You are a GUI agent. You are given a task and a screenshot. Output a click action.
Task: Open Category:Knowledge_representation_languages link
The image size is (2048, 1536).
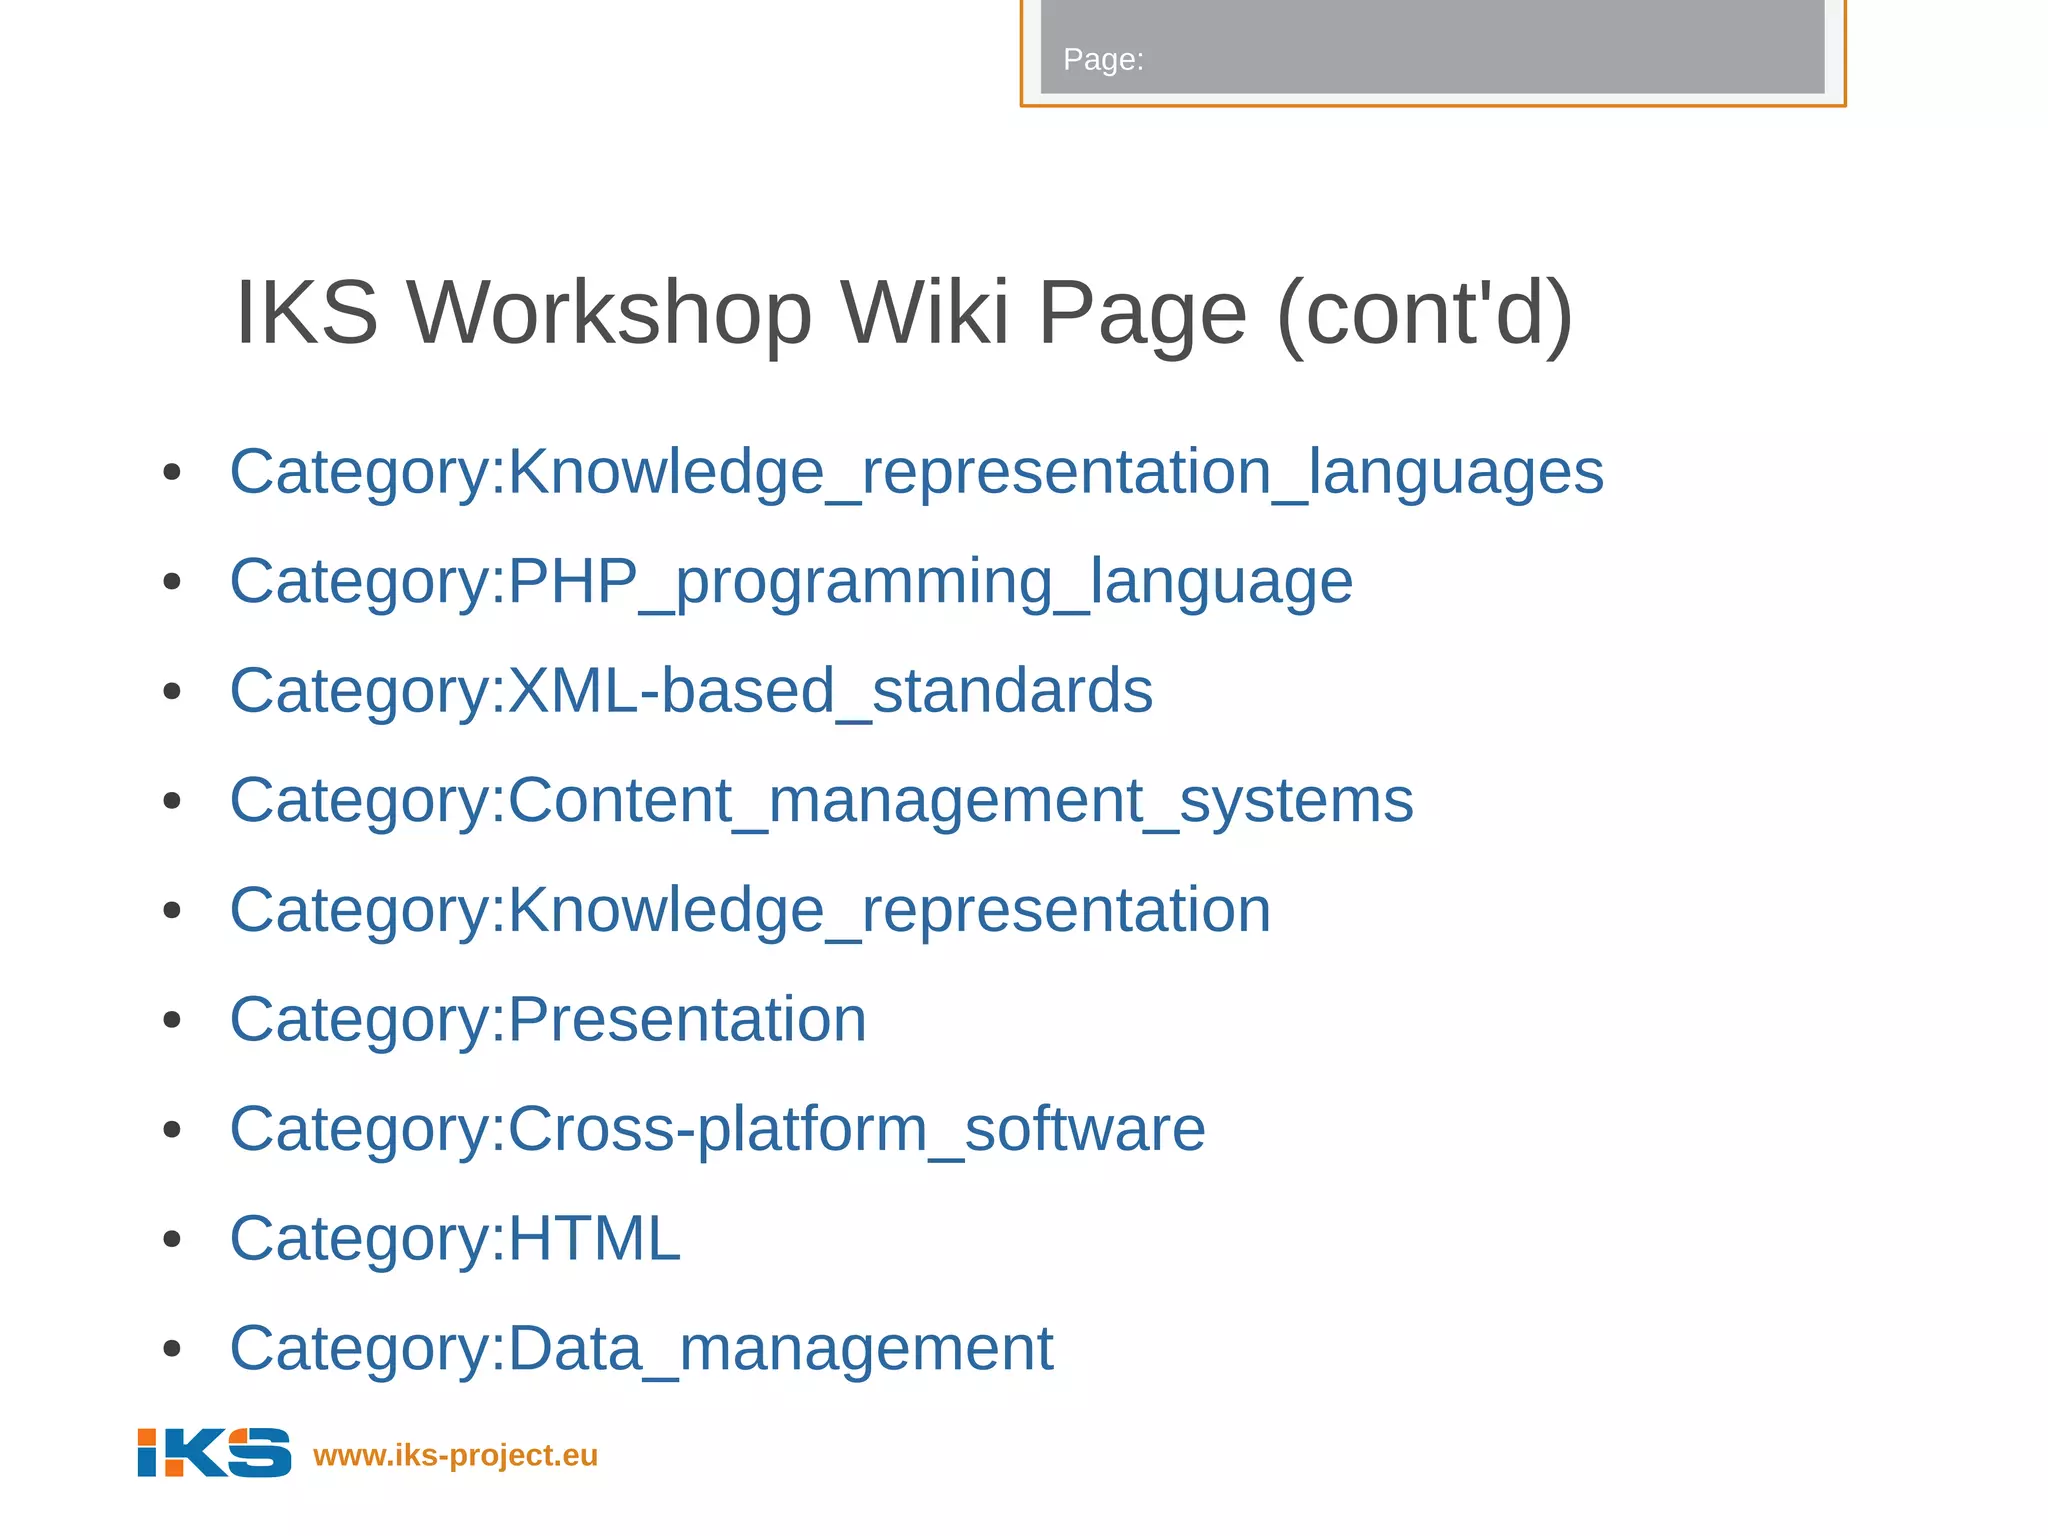coord(916,472)
